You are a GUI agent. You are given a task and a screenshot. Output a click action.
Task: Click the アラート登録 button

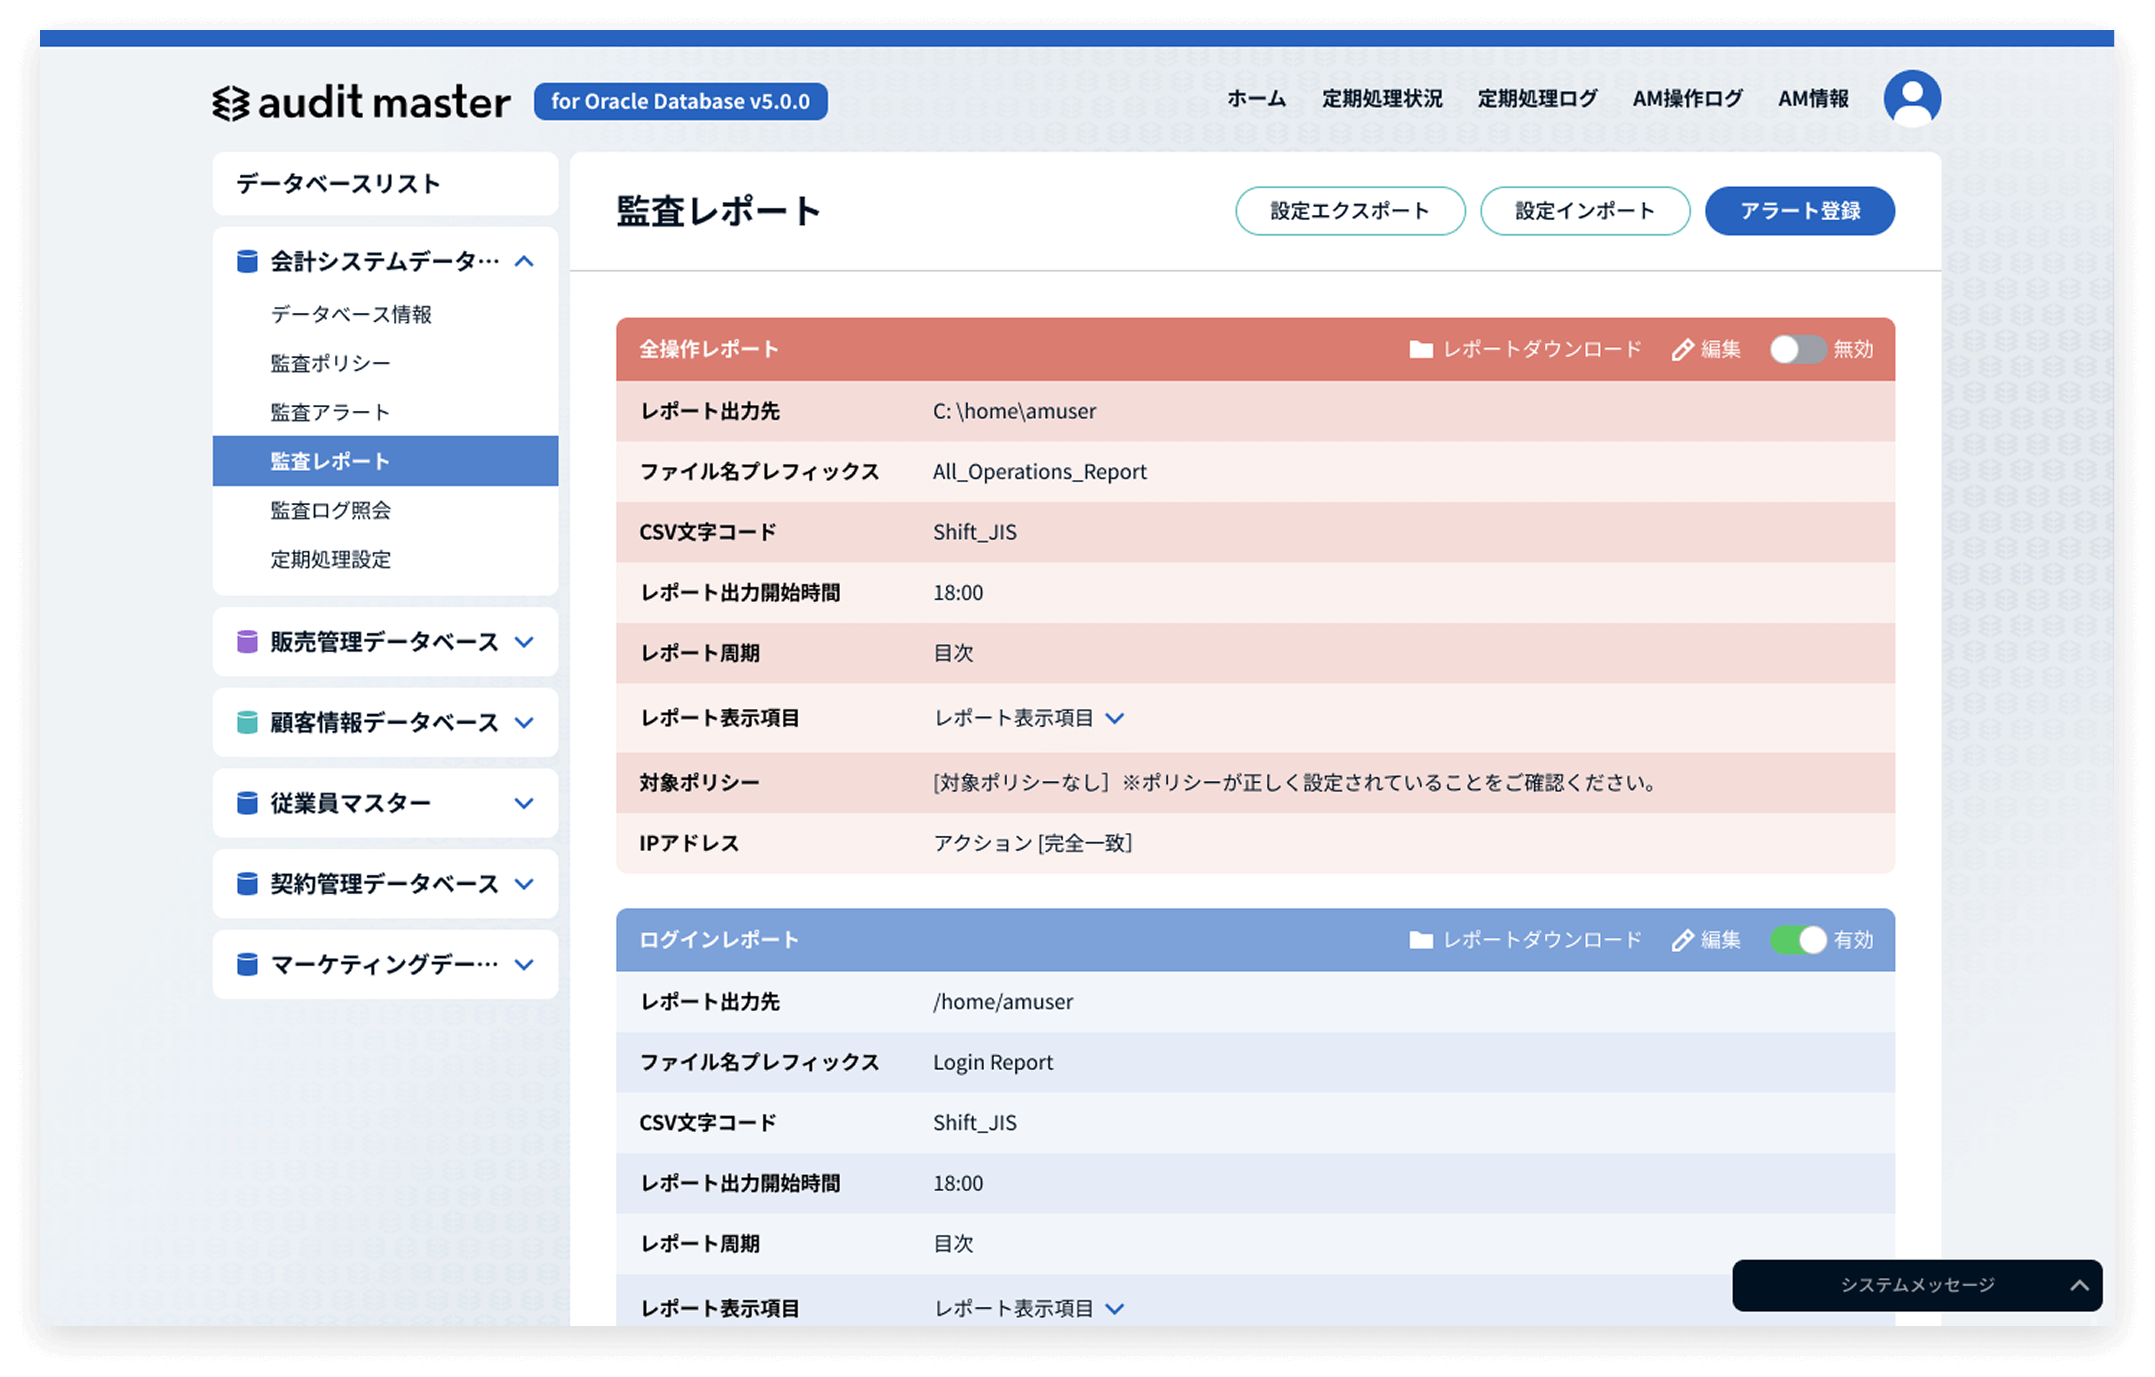[1799, 211]
